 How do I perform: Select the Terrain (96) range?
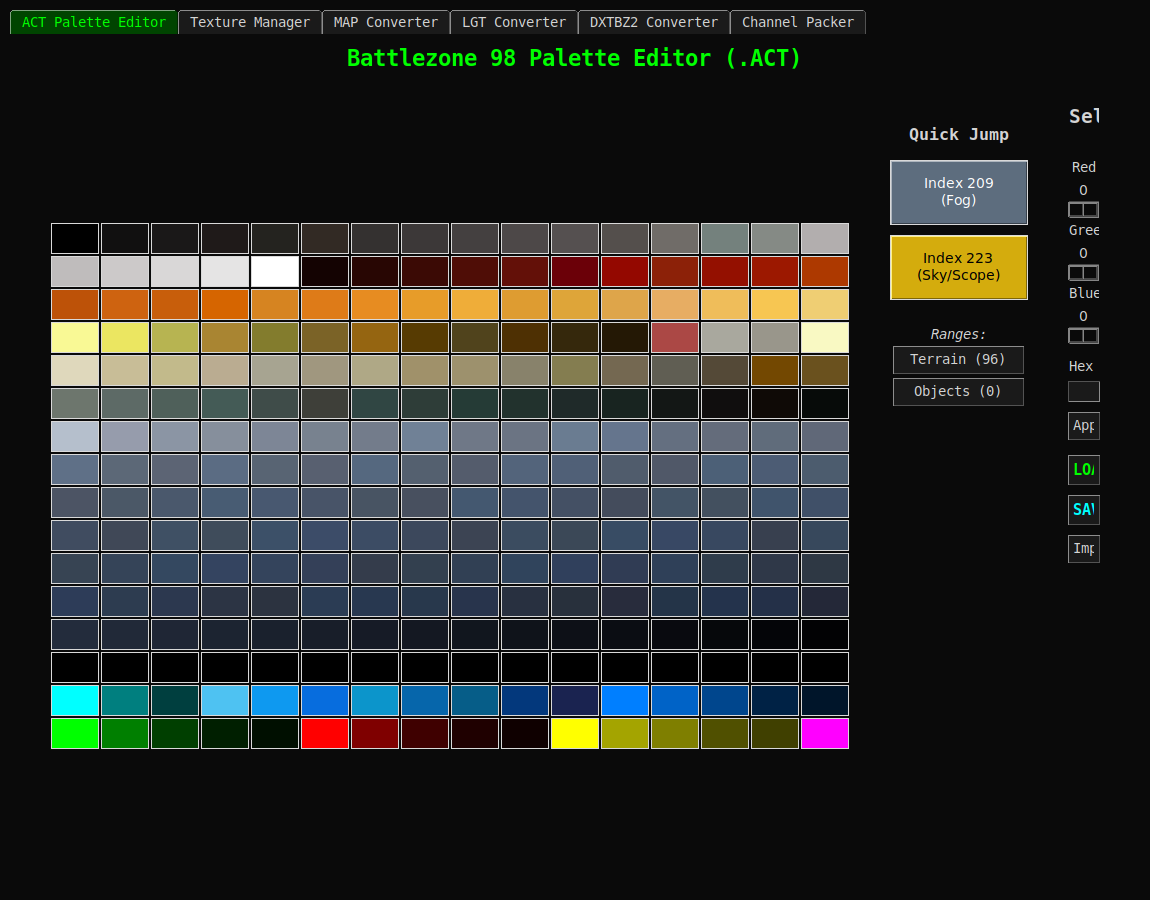(958, 359)
